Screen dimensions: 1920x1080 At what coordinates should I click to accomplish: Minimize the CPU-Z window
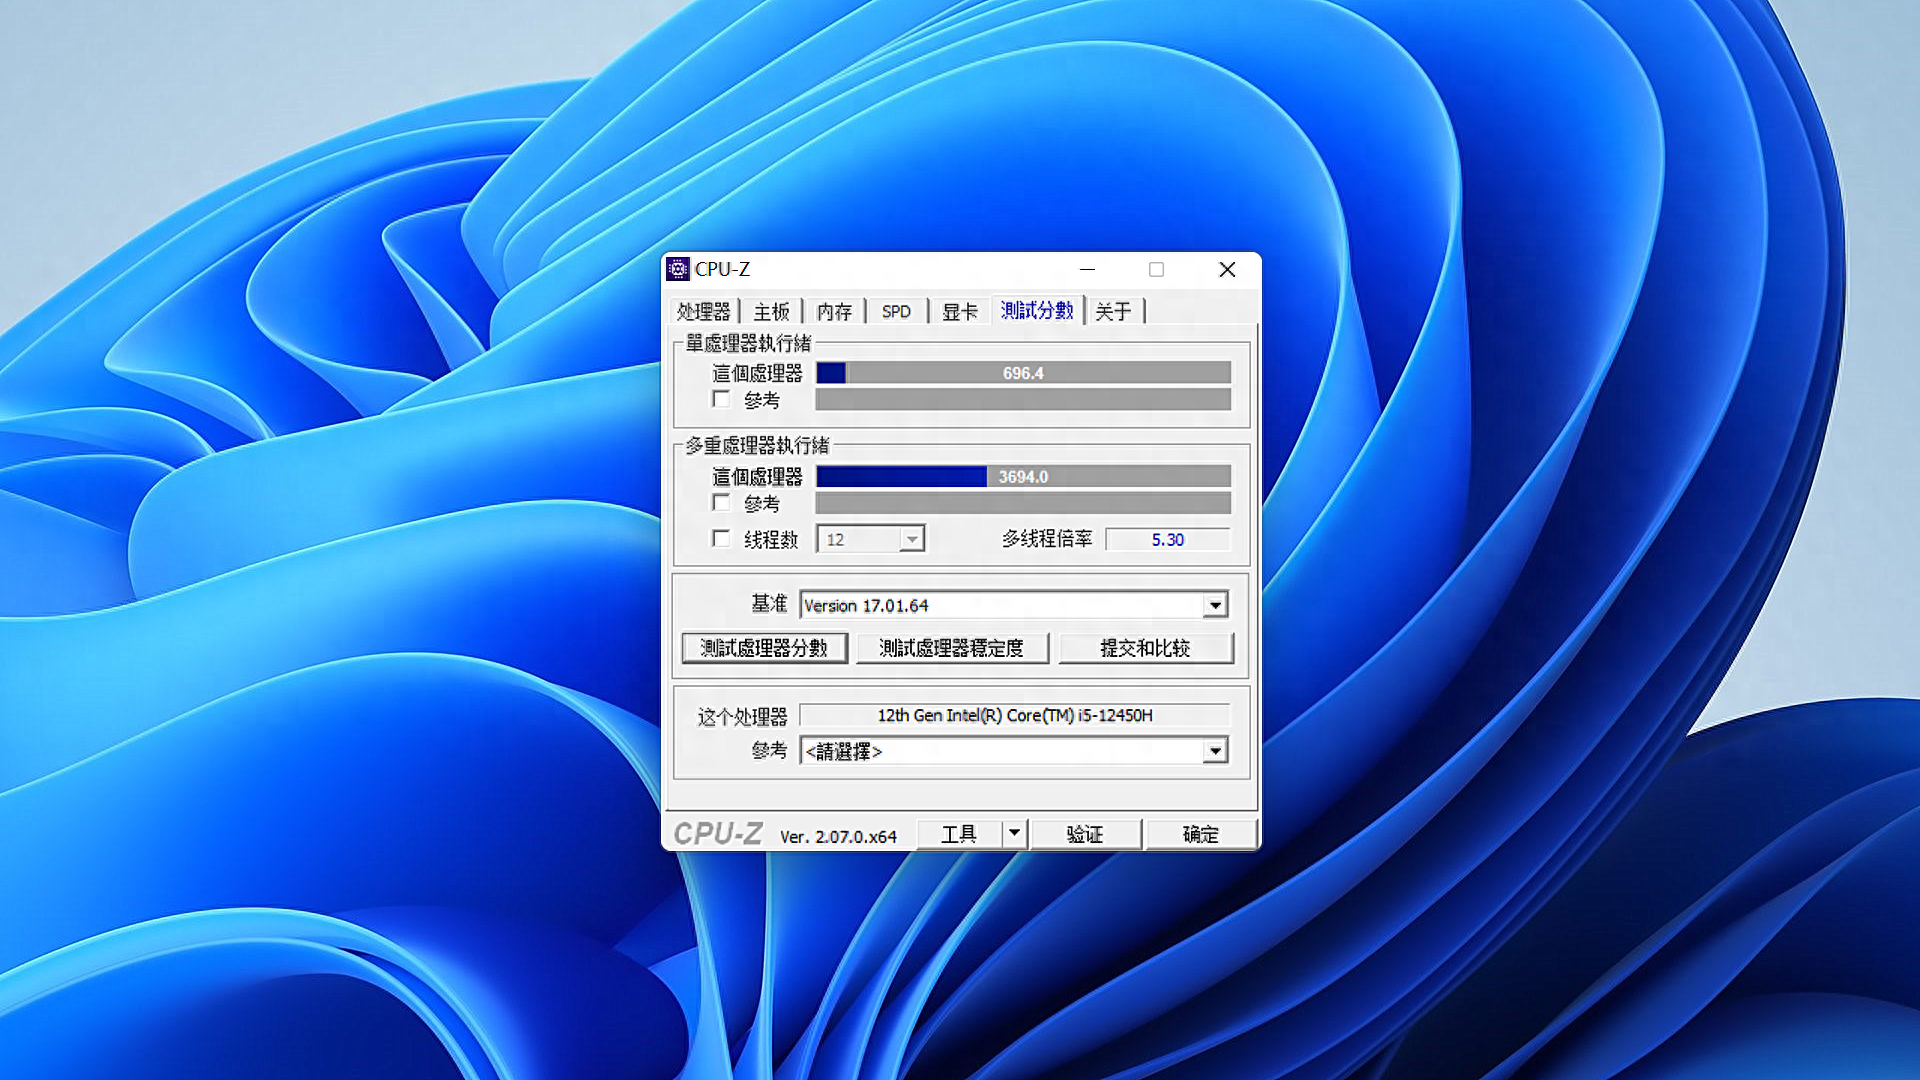(1088, 269)
